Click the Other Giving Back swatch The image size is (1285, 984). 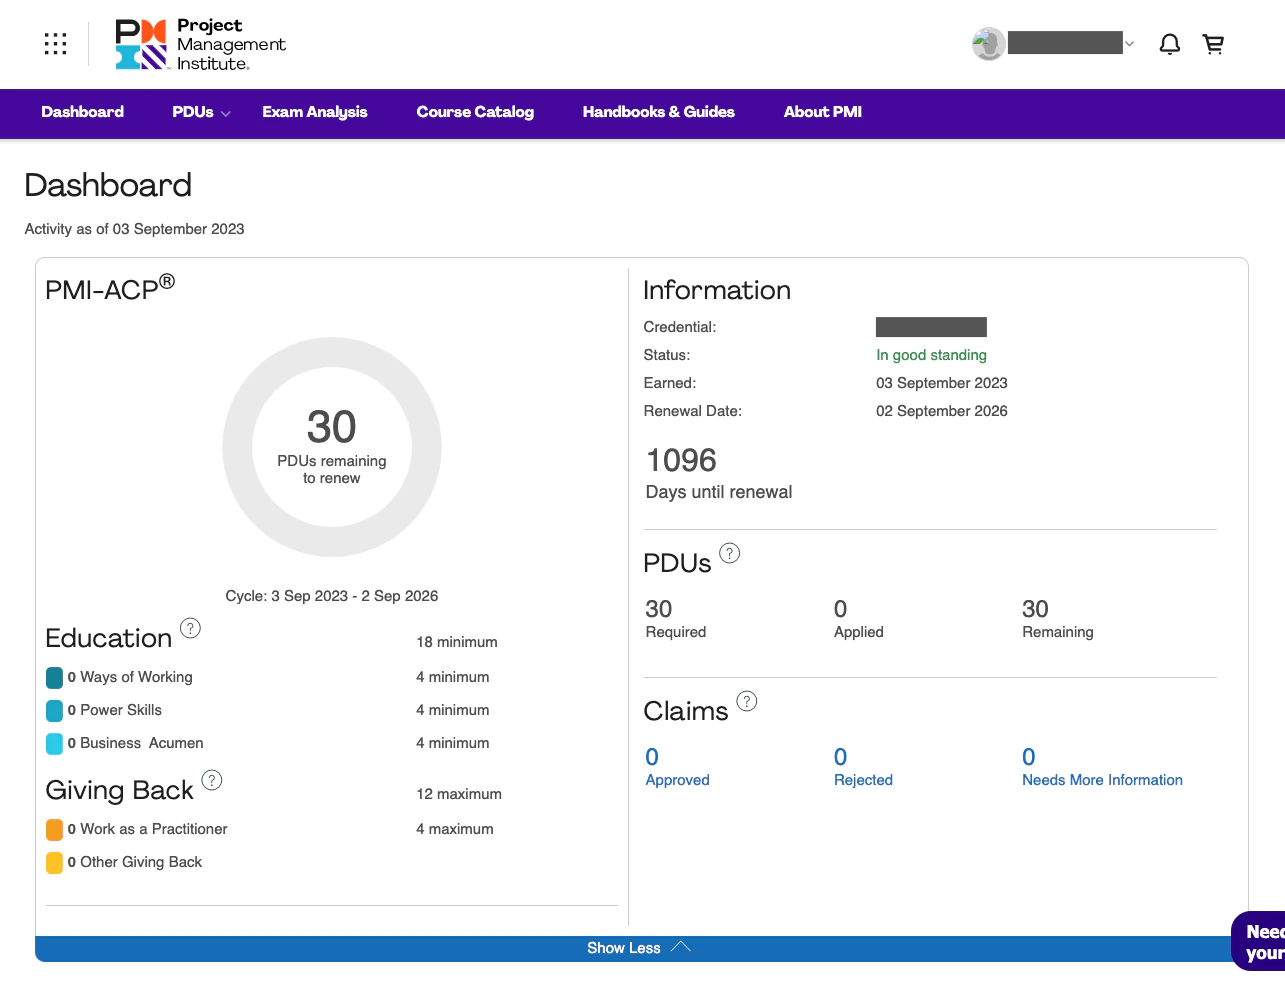point(55,863)
